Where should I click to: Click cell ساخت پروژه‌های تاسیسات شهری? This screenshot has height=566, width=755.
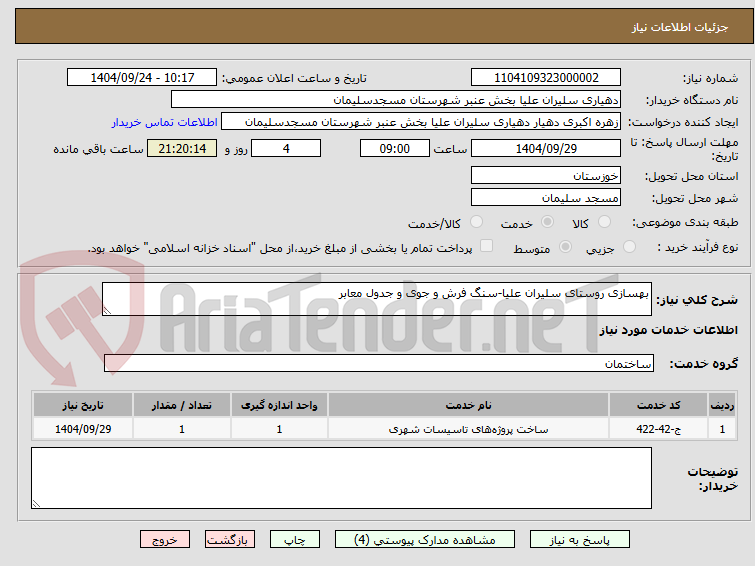point(469,429)
